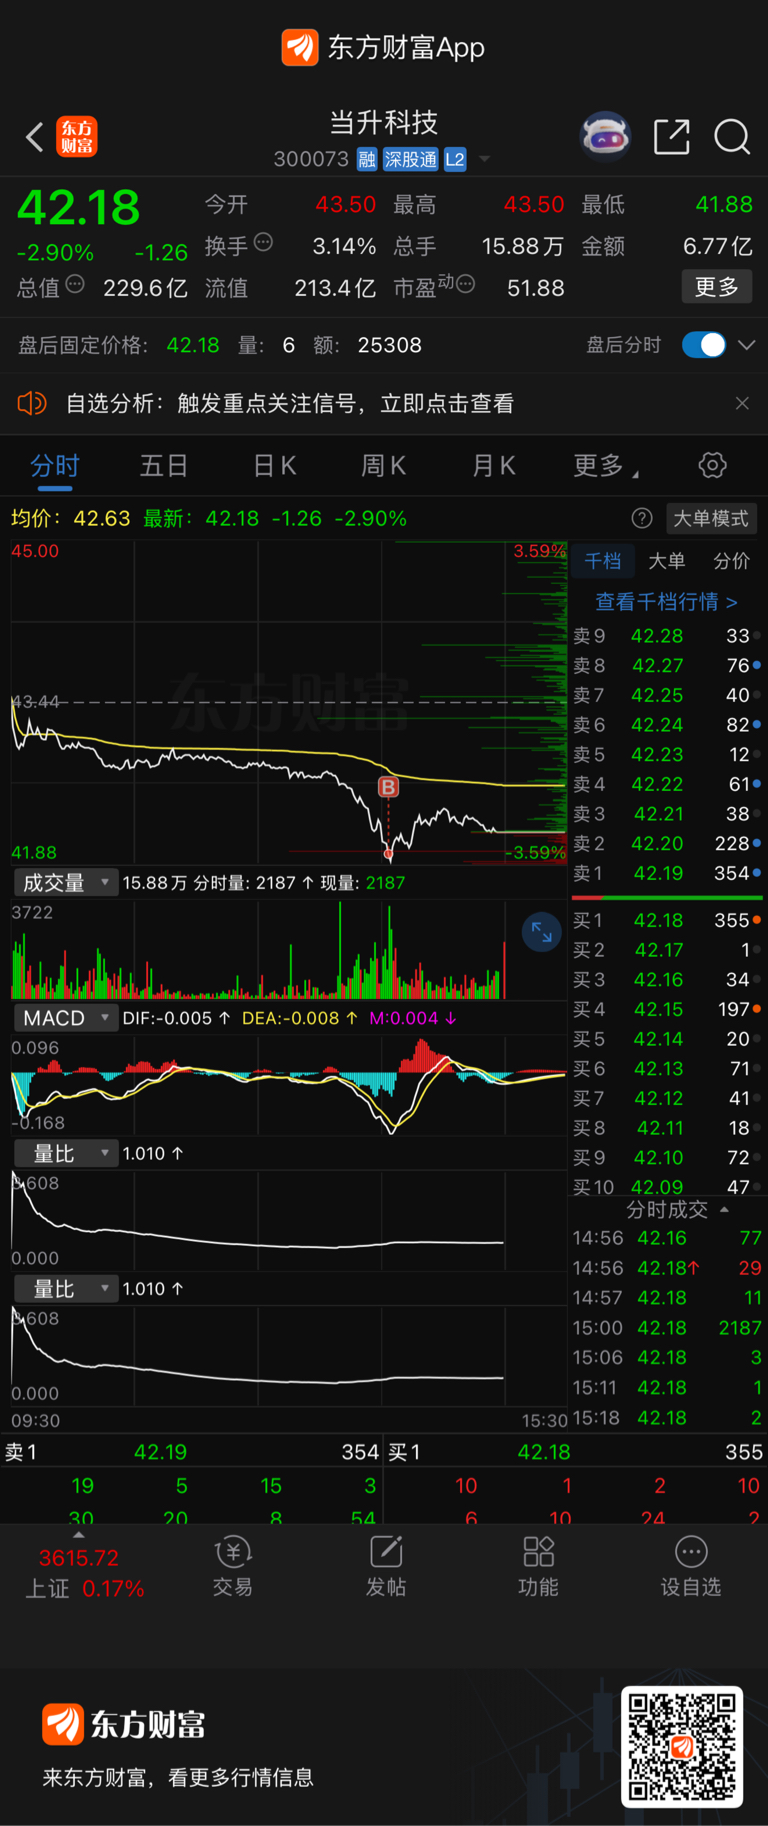Image resolution: width=768 pixels, height=1826 pixels.
Task: Tap the main 42.18 price figure
Action: 78,208
